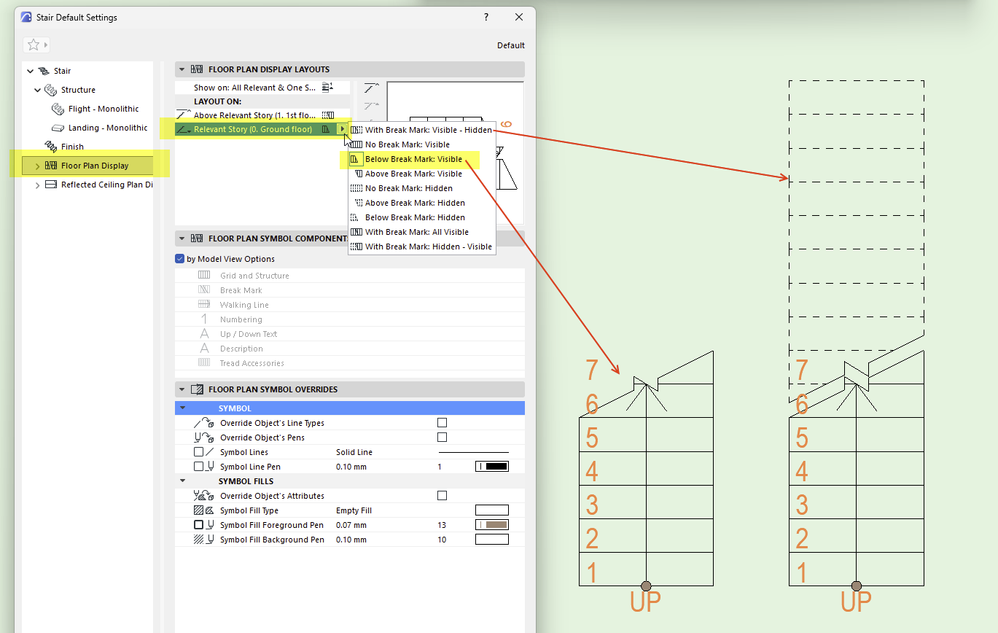This screenshot has height=633, width=998.
Task: Collapse the Symbol Fills group
Action: point(183,481)
